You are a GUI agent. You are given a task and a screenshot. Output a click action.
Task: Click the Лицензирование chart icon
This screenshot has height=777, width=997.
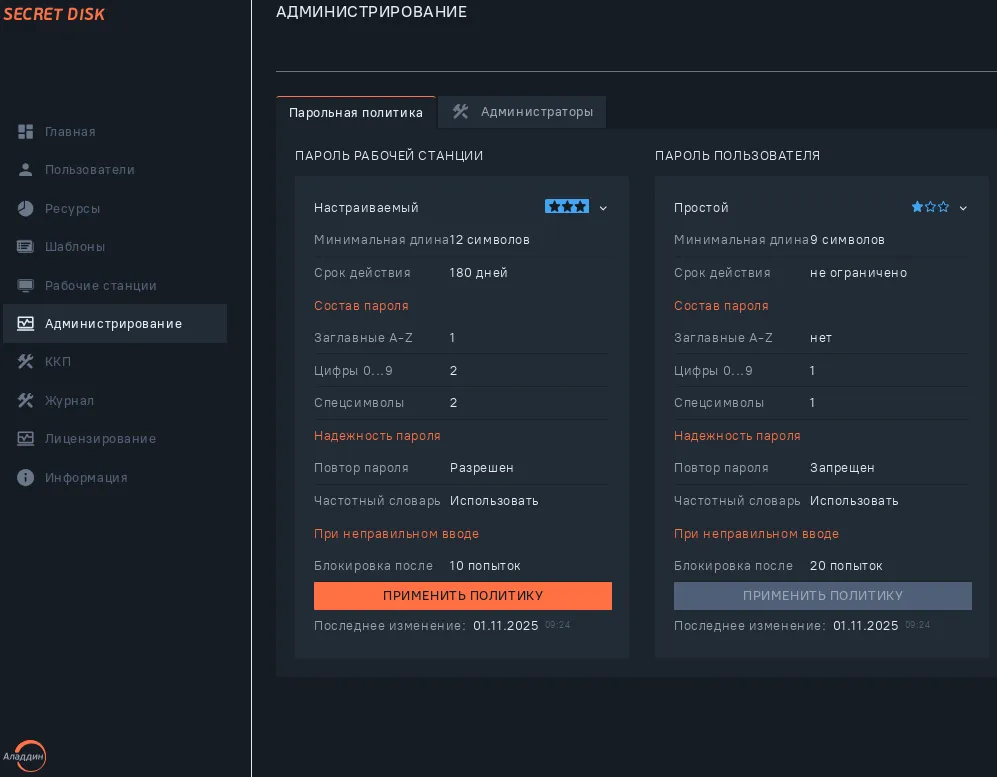click(x=25, y=439)
